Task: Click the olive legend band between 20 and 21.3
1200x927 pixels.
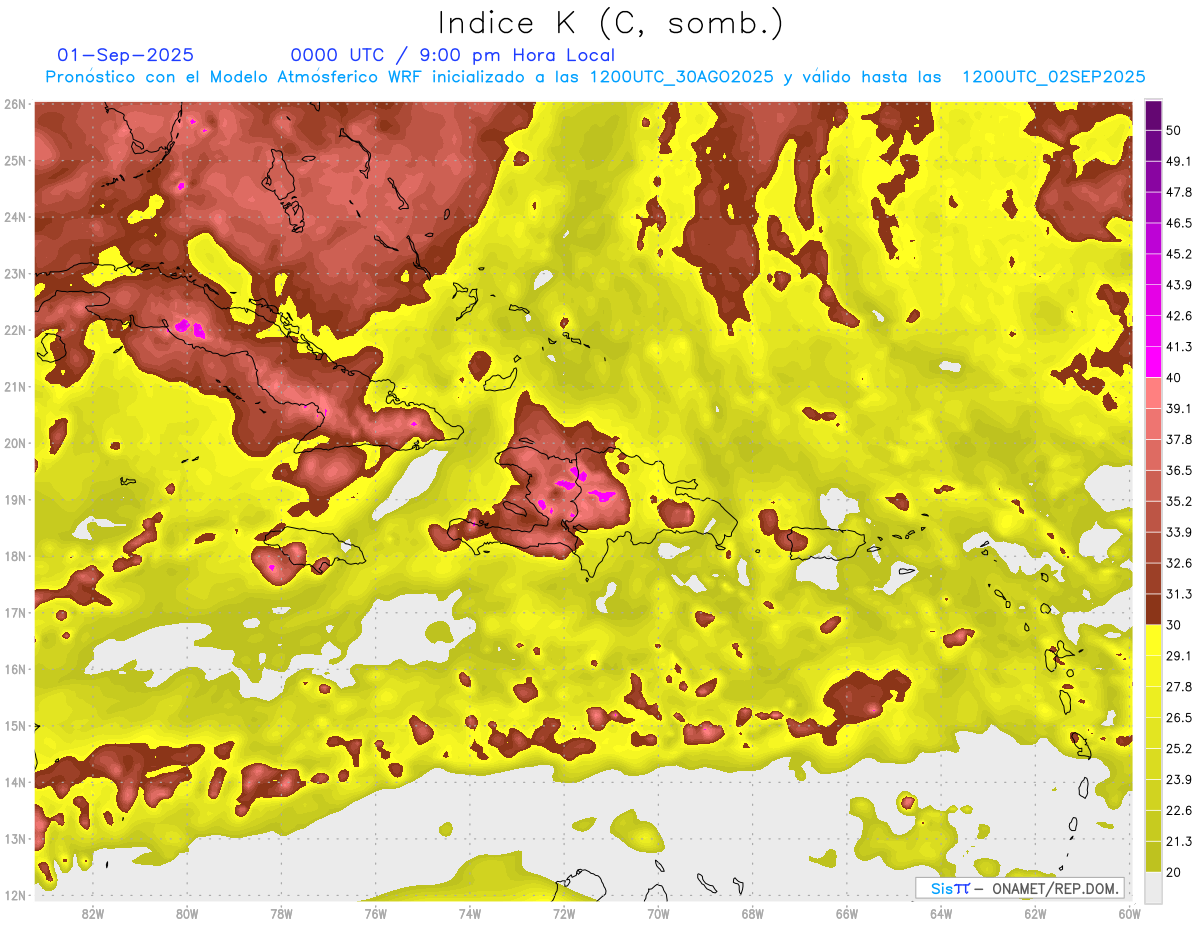Action: pyautogui.click(x=1153, y=857)
